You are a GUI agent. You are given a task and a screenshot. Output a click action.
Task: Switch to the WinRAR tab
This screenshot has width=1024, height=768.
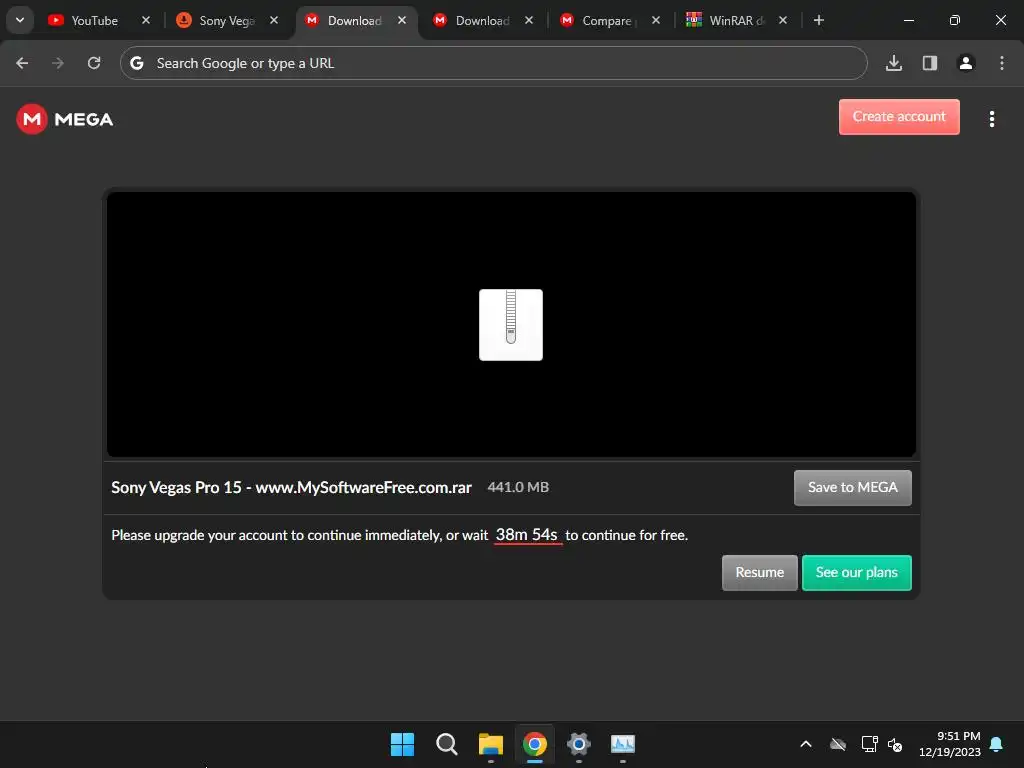pos(737,21)
